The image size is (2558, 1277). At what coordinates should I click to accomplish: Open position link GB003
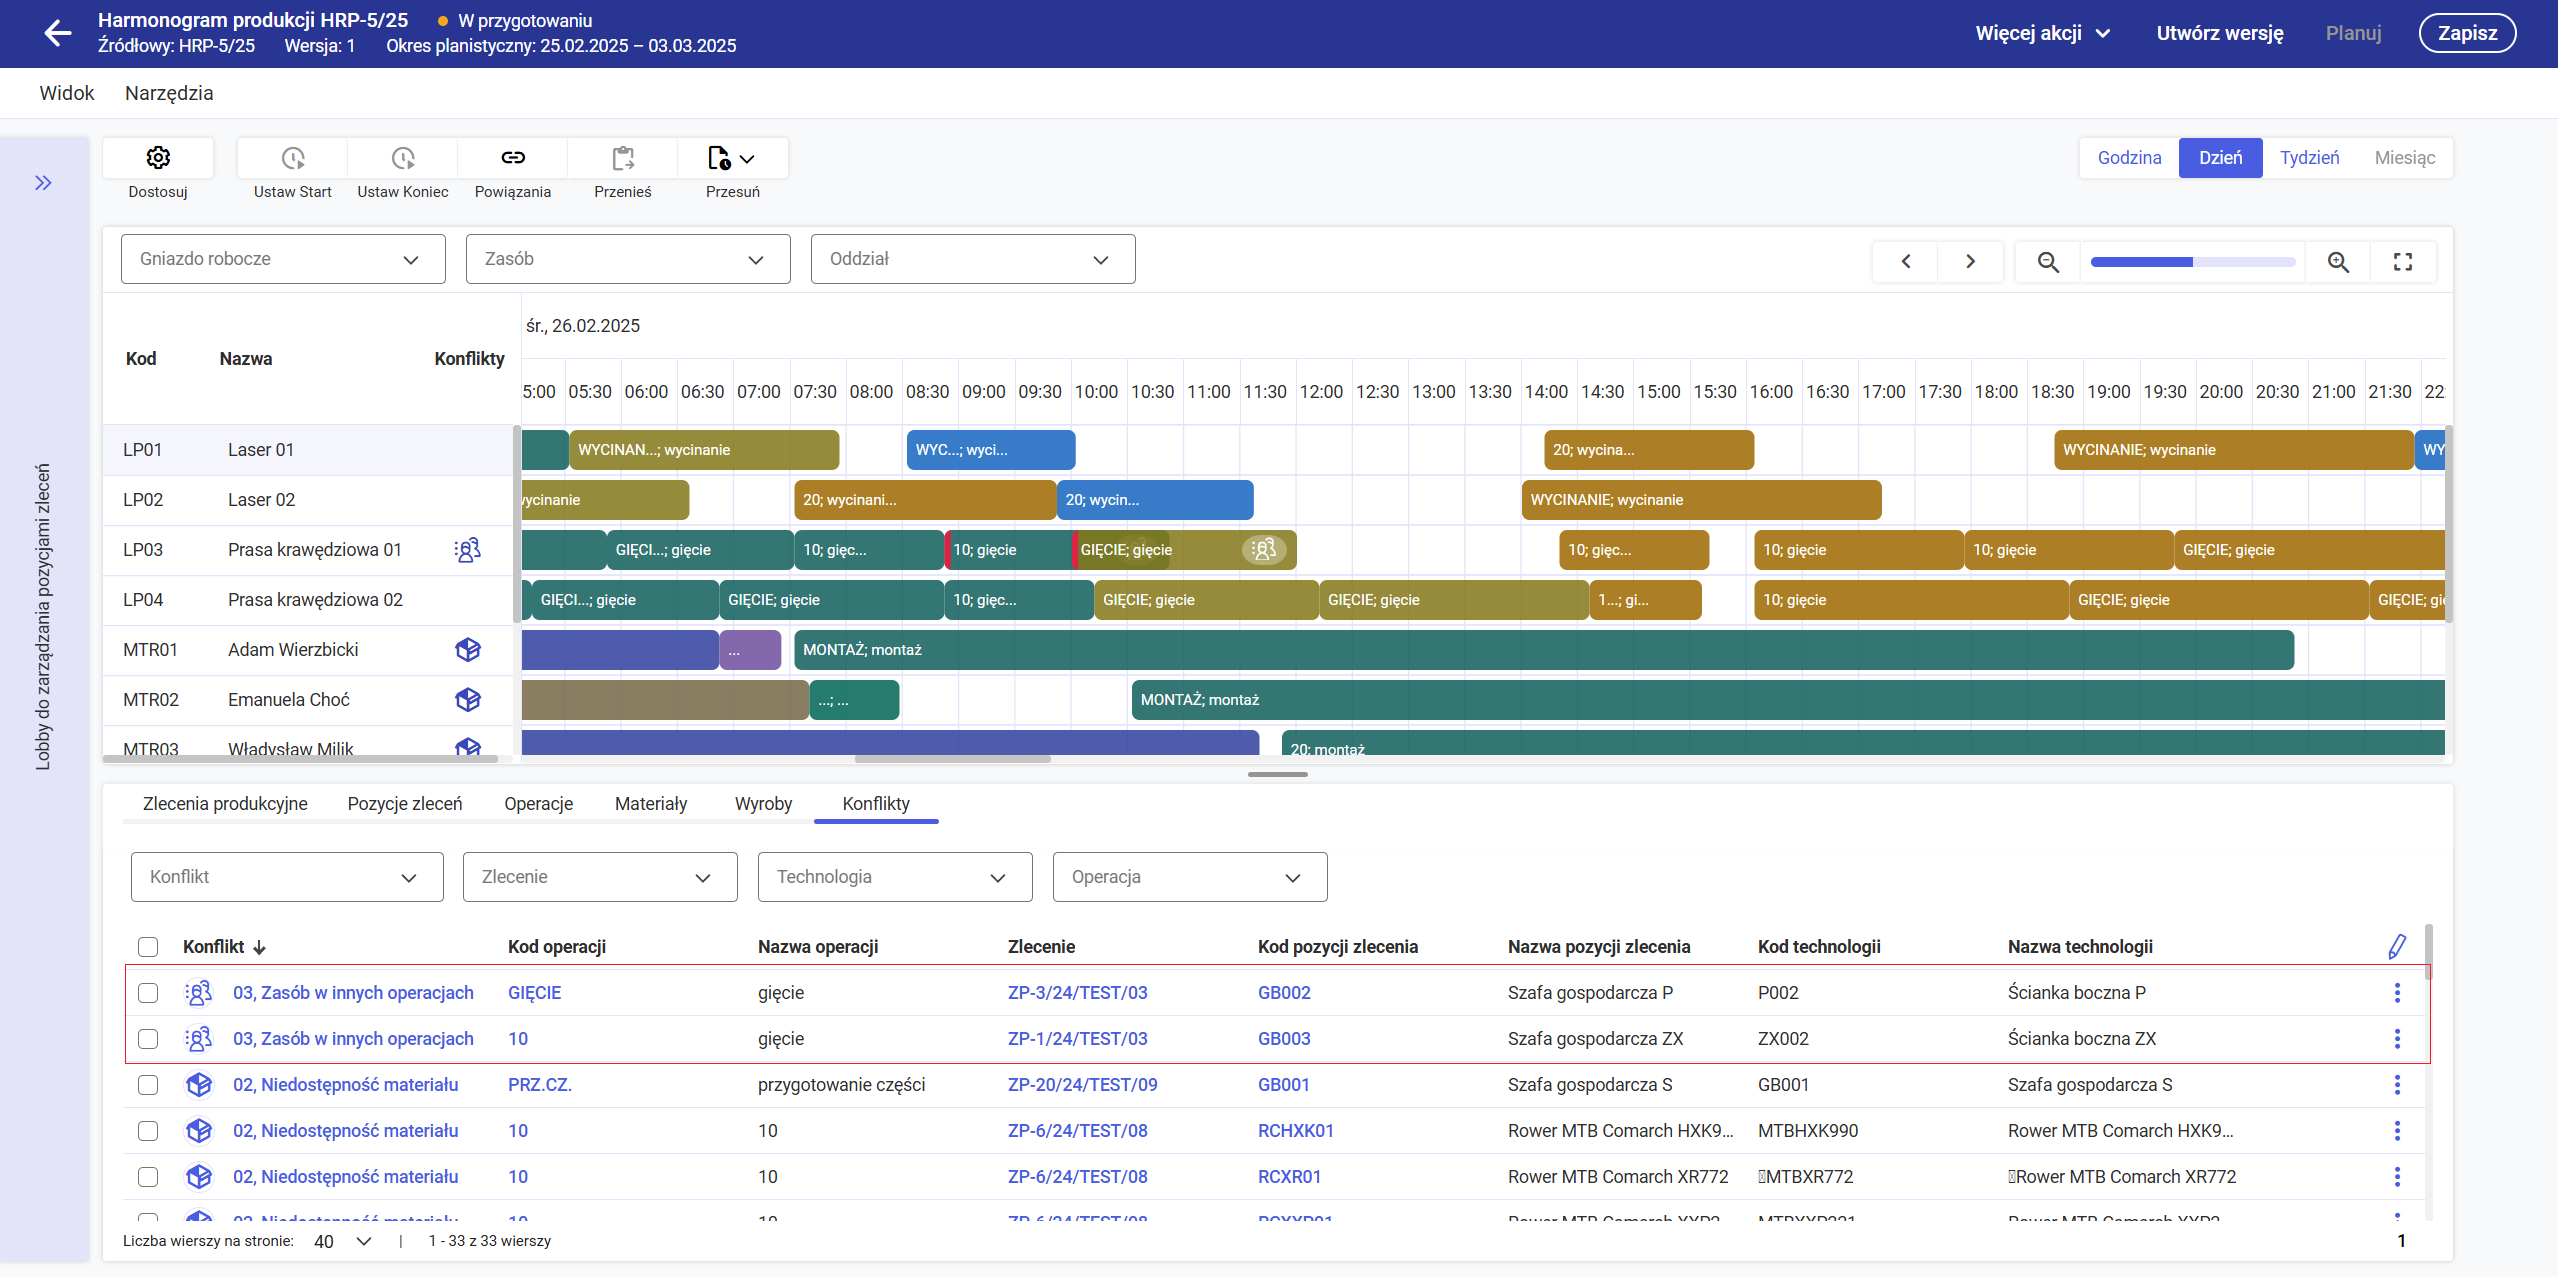(x=1284, y=1039)
